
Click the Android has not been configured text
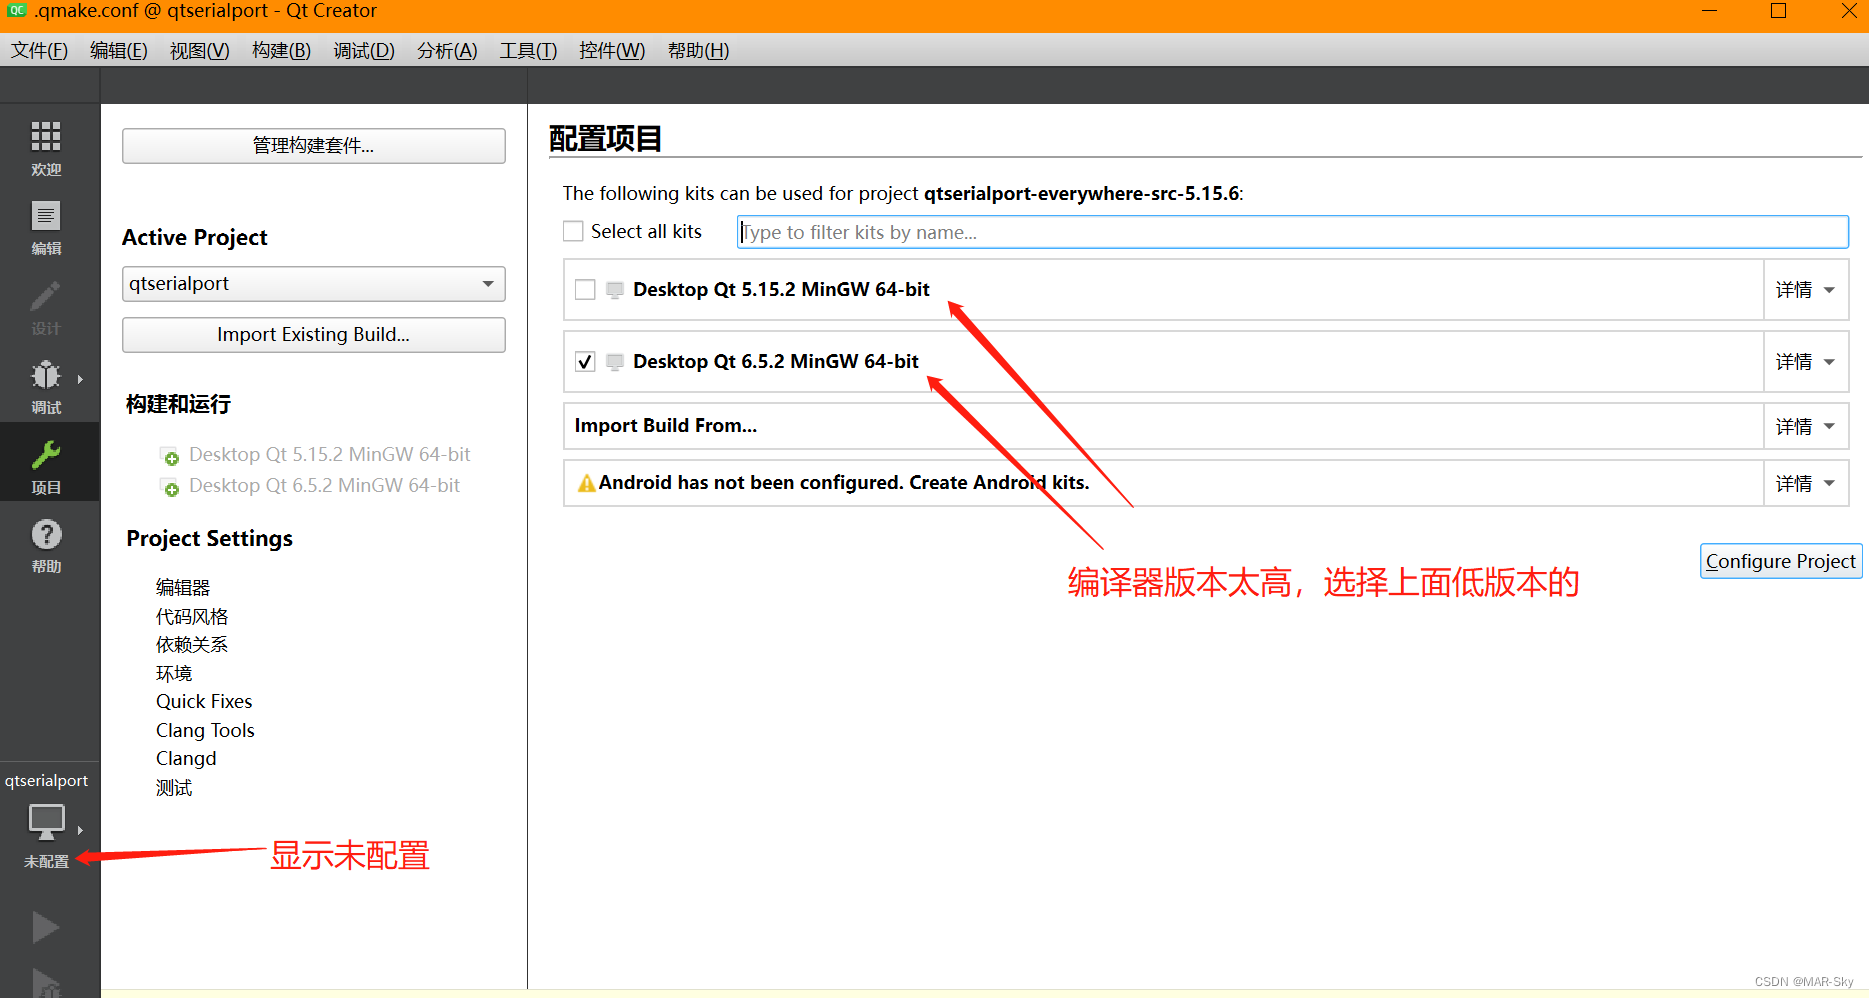click(x=844, y=482)
